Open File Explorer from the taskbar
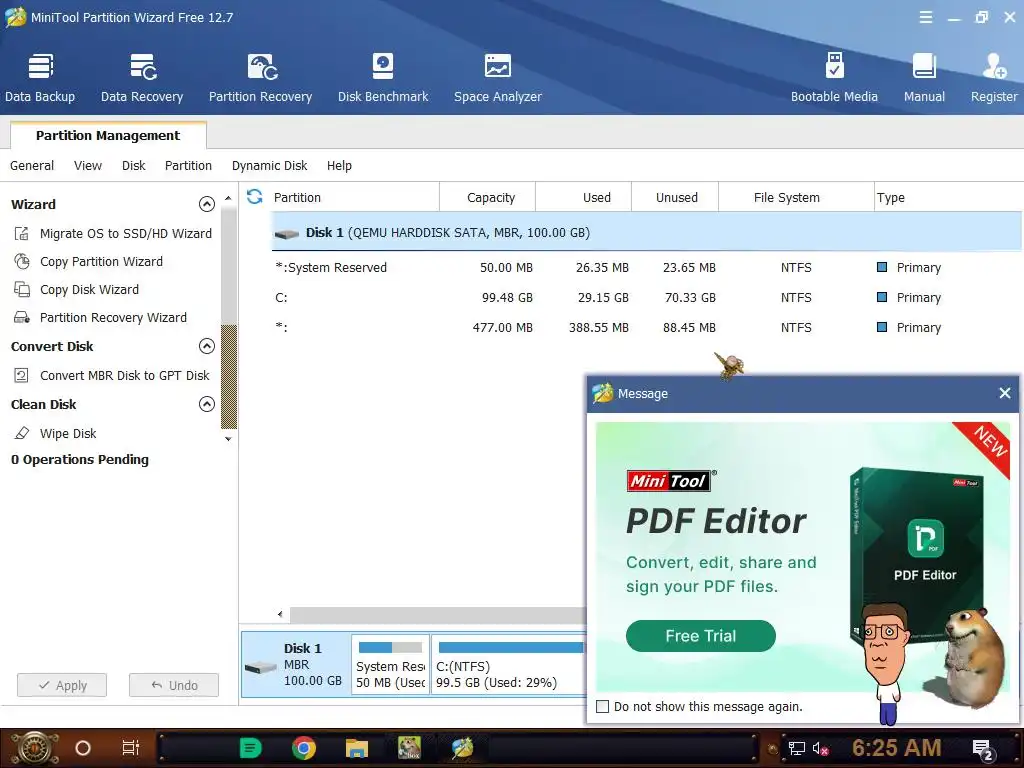Screen dimensions: 1024x768 tap(357, 748)
